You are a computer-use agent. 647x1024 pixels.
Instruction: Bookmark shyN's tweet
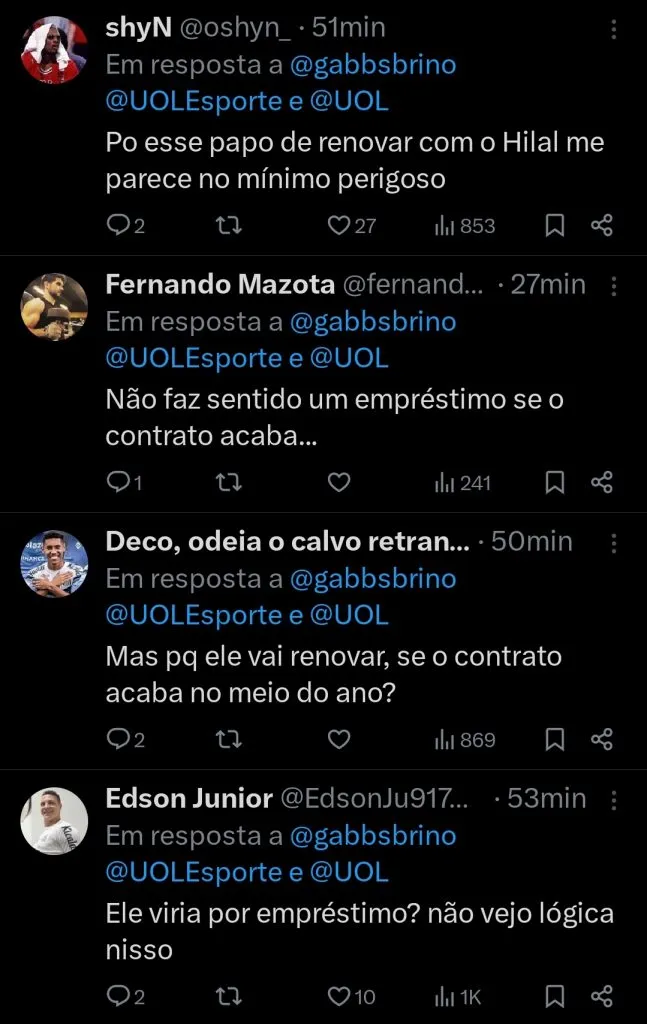click(555, 225)
